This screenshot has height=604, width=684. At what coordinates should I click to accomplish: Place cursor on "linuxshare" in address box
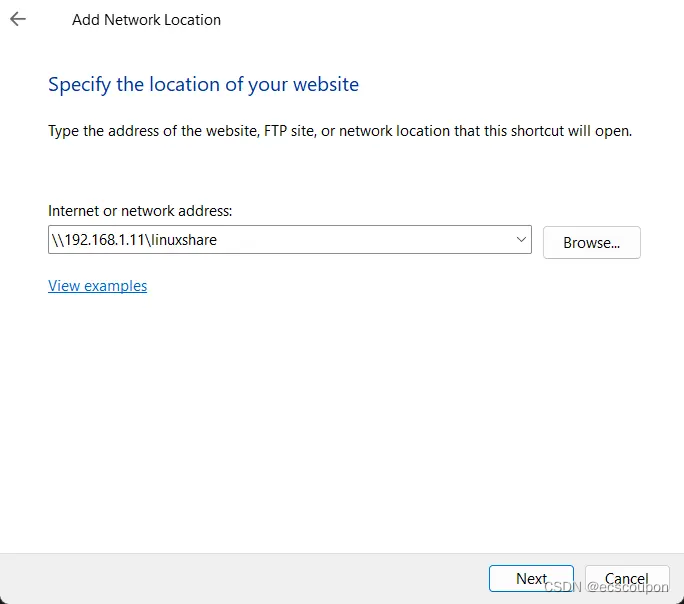184,240
